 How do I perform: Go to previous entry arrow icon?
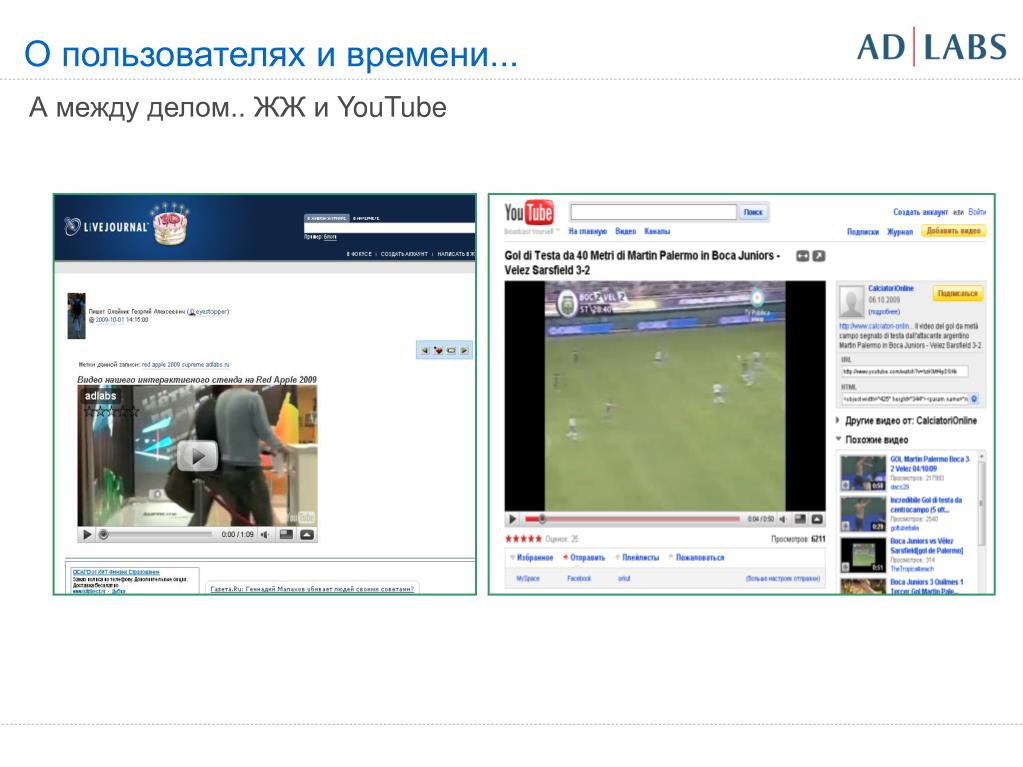tap(425, 350)
